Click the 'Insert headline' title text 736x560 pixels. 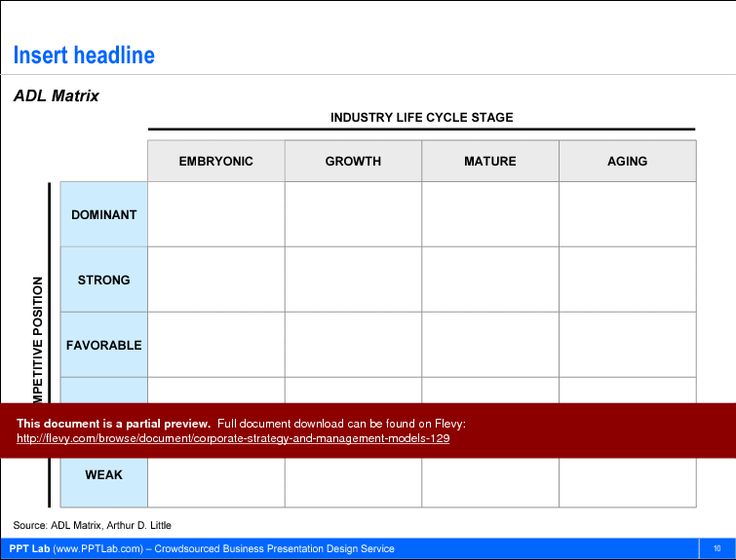(84, 55)
